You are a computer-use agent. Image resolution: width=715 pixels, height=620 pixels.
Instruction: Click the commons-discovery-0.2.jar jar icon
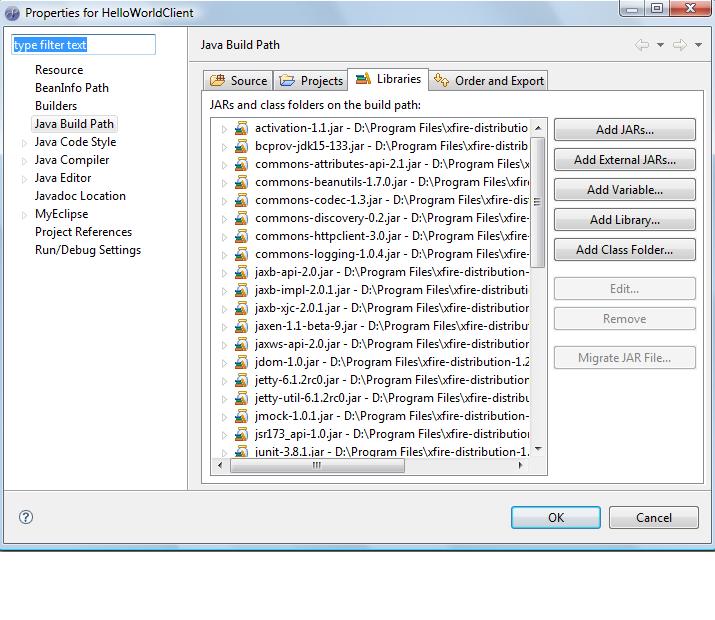pos(241,218)
